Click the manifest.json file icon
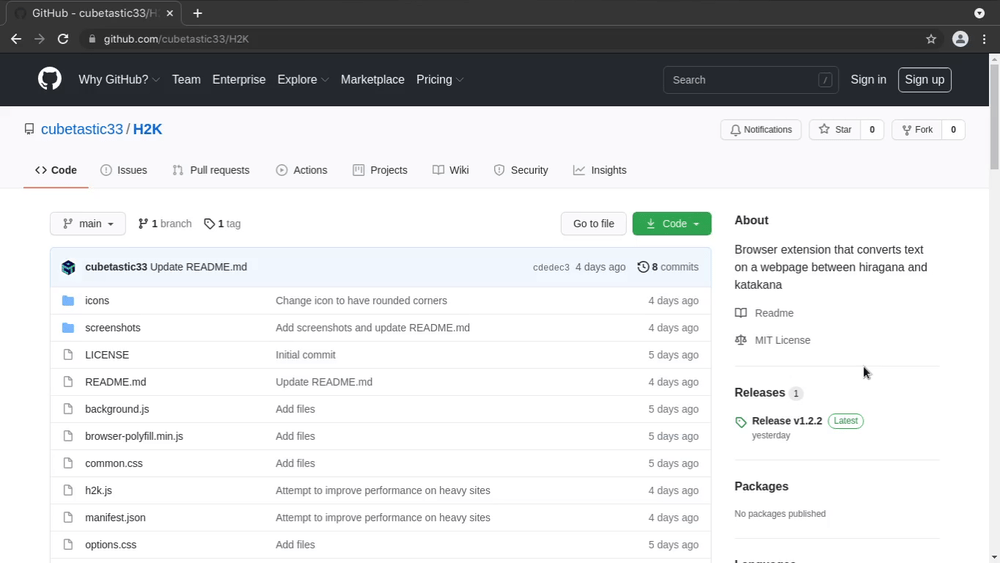1000x563 pixels. click(x=68, y=517)
